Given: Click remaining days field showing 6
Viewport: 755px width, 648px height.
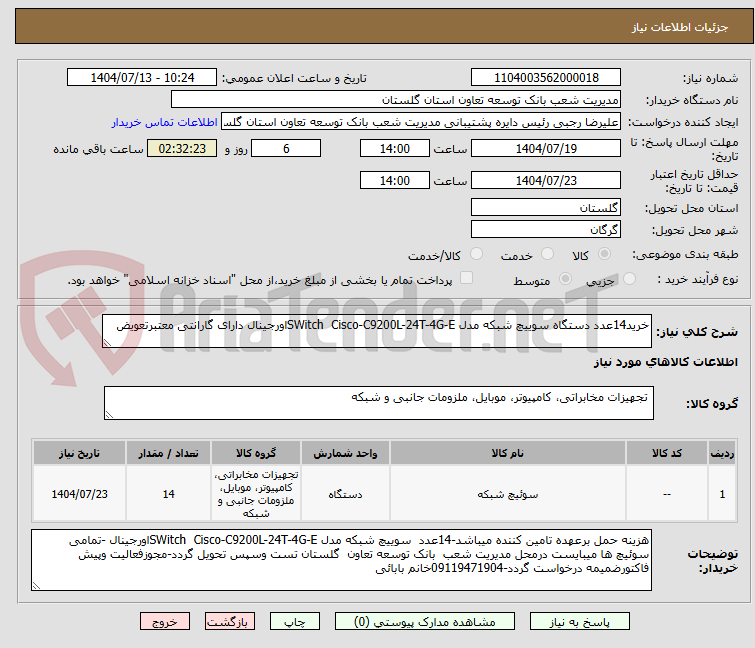Looking at the screenshot, I should pos(286,148).
